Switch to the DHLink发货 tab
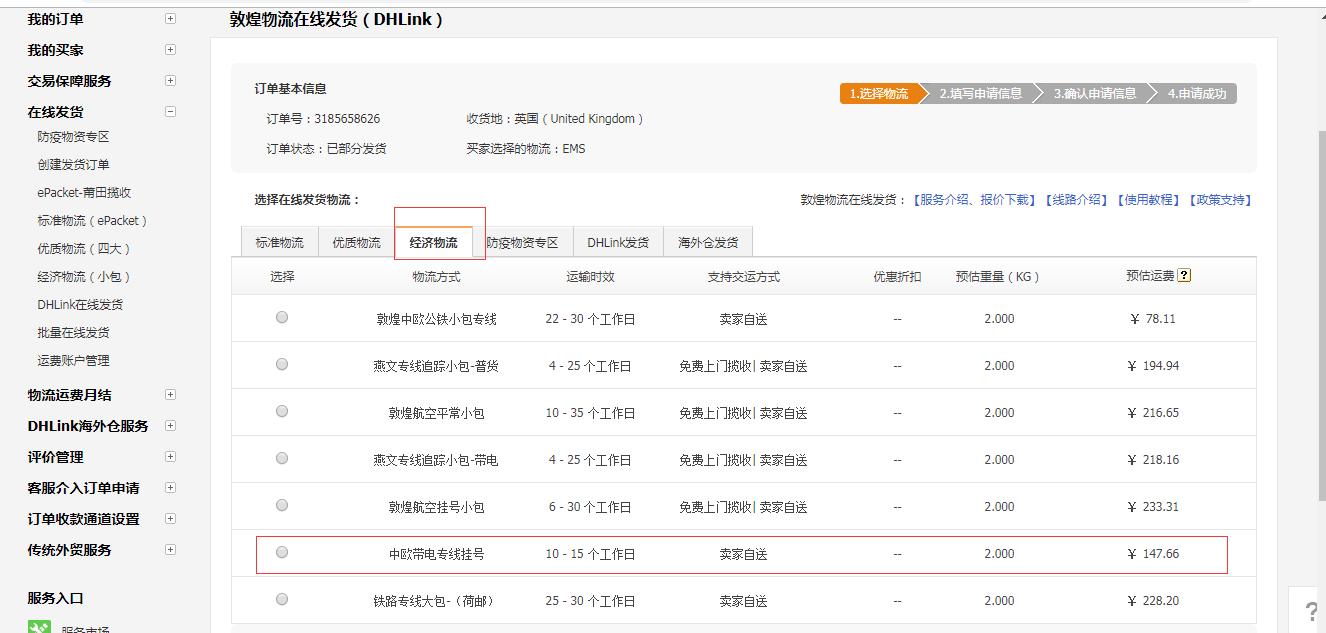 tap(618, 240)
